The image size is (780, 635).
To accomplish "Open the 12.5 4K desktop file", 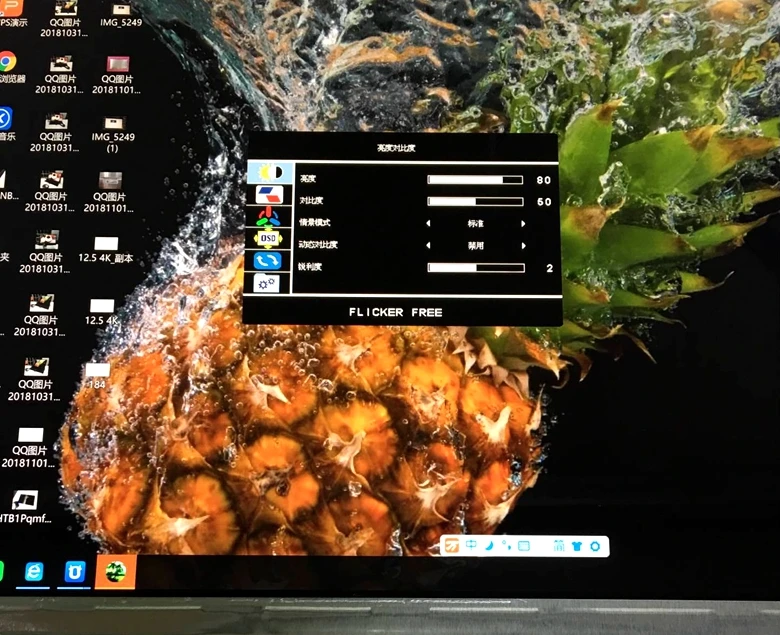I will click(101, 313).
